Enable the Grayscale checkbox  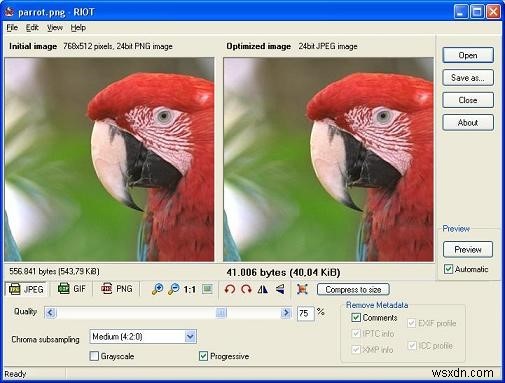tap(94, 356)
